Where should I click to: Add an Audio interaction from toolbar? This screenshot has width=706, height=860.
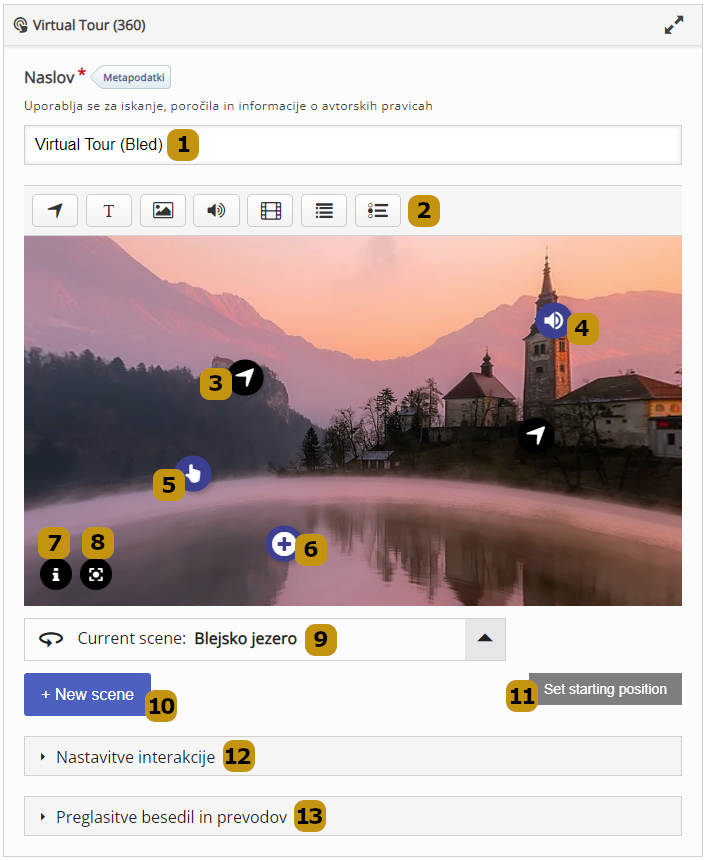coord(216,211)
